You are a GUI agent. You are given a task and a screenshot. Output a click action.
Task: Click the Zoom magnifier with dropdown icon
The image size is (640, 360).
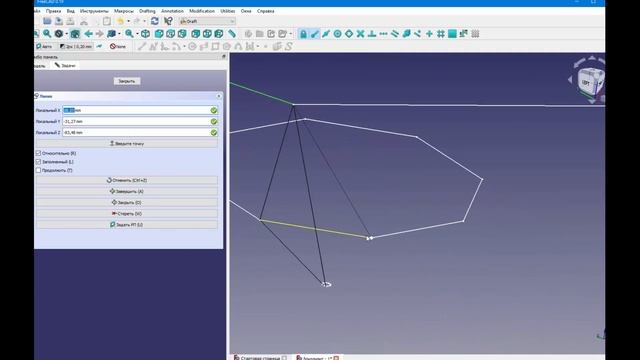(x=129, y=34)
